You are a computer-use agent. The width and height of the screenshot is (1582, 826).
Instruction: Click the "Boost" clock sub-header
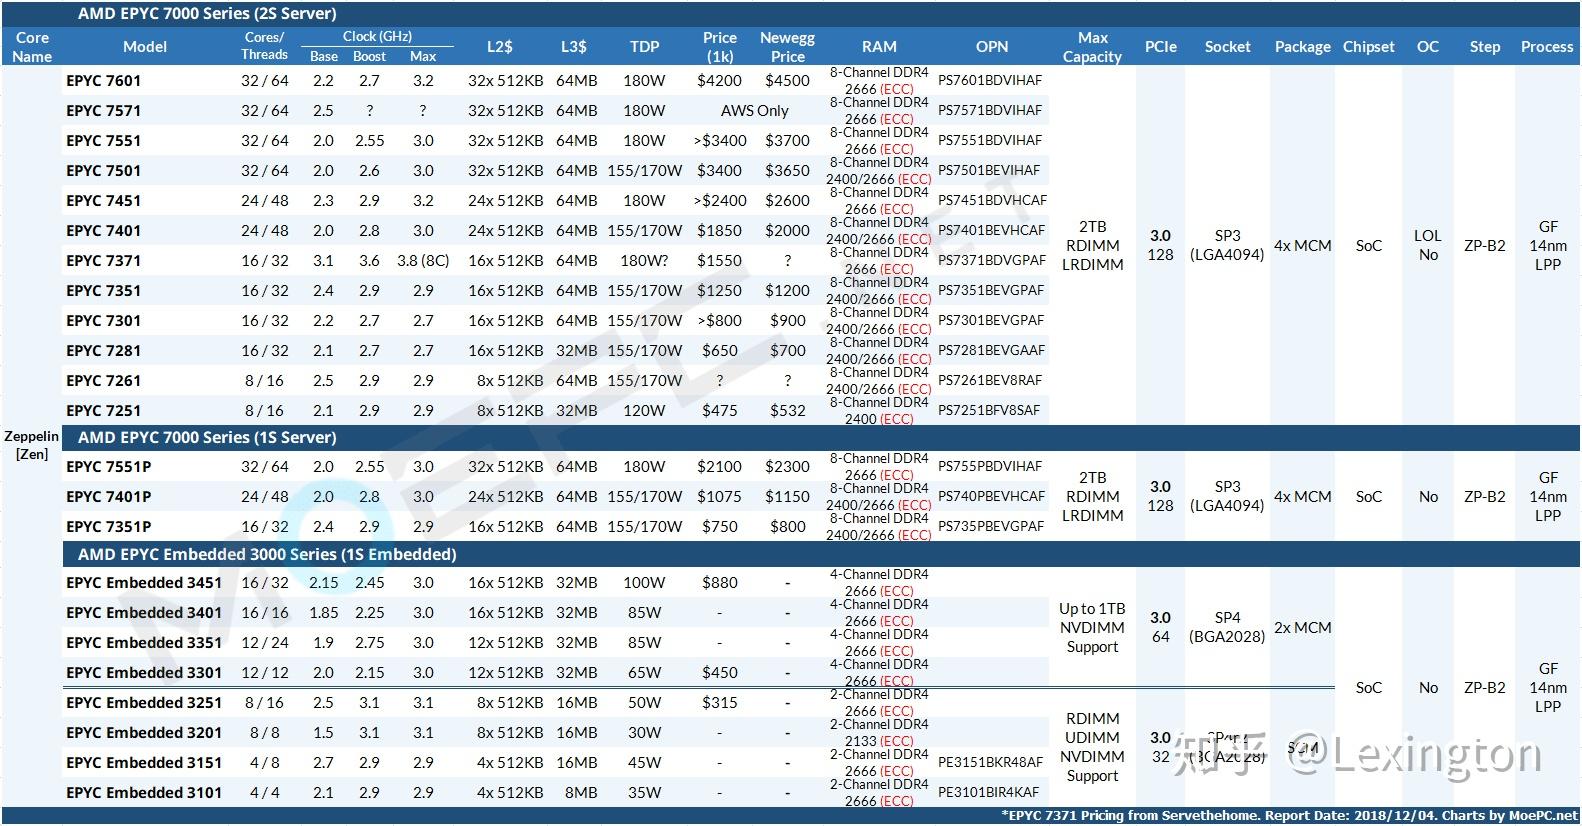(370, 57)
